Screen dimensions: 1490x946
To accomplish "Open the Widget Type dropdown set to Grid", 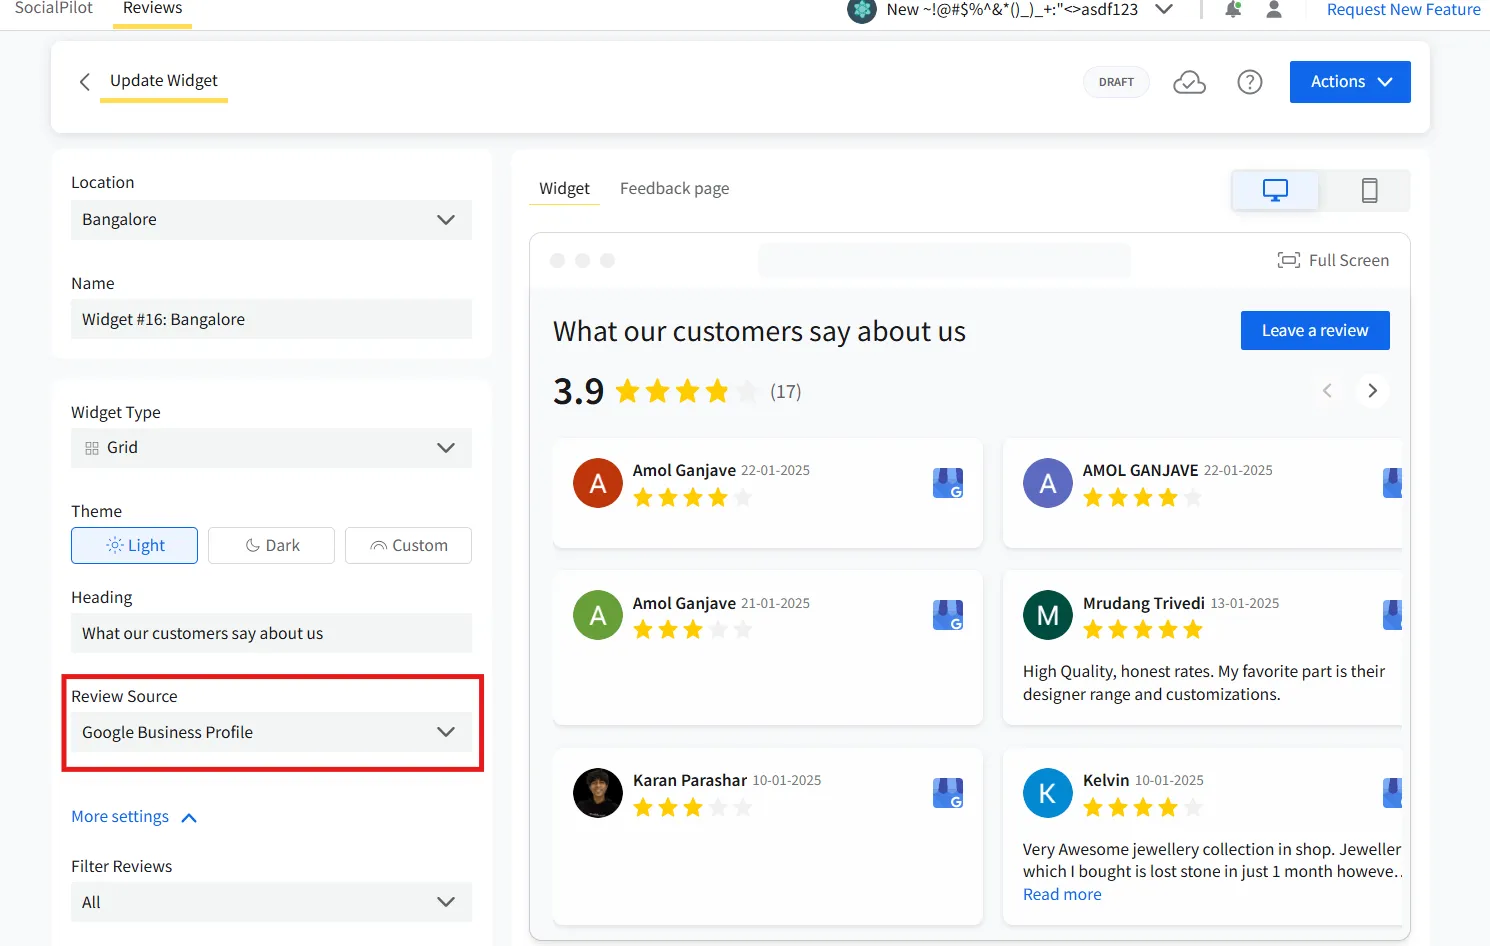I will click(271, 447).
